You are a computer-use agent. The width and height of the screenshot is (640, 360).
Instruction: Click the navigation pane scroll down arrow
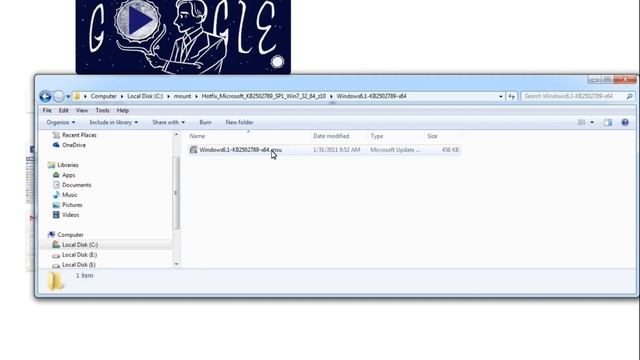176,264
